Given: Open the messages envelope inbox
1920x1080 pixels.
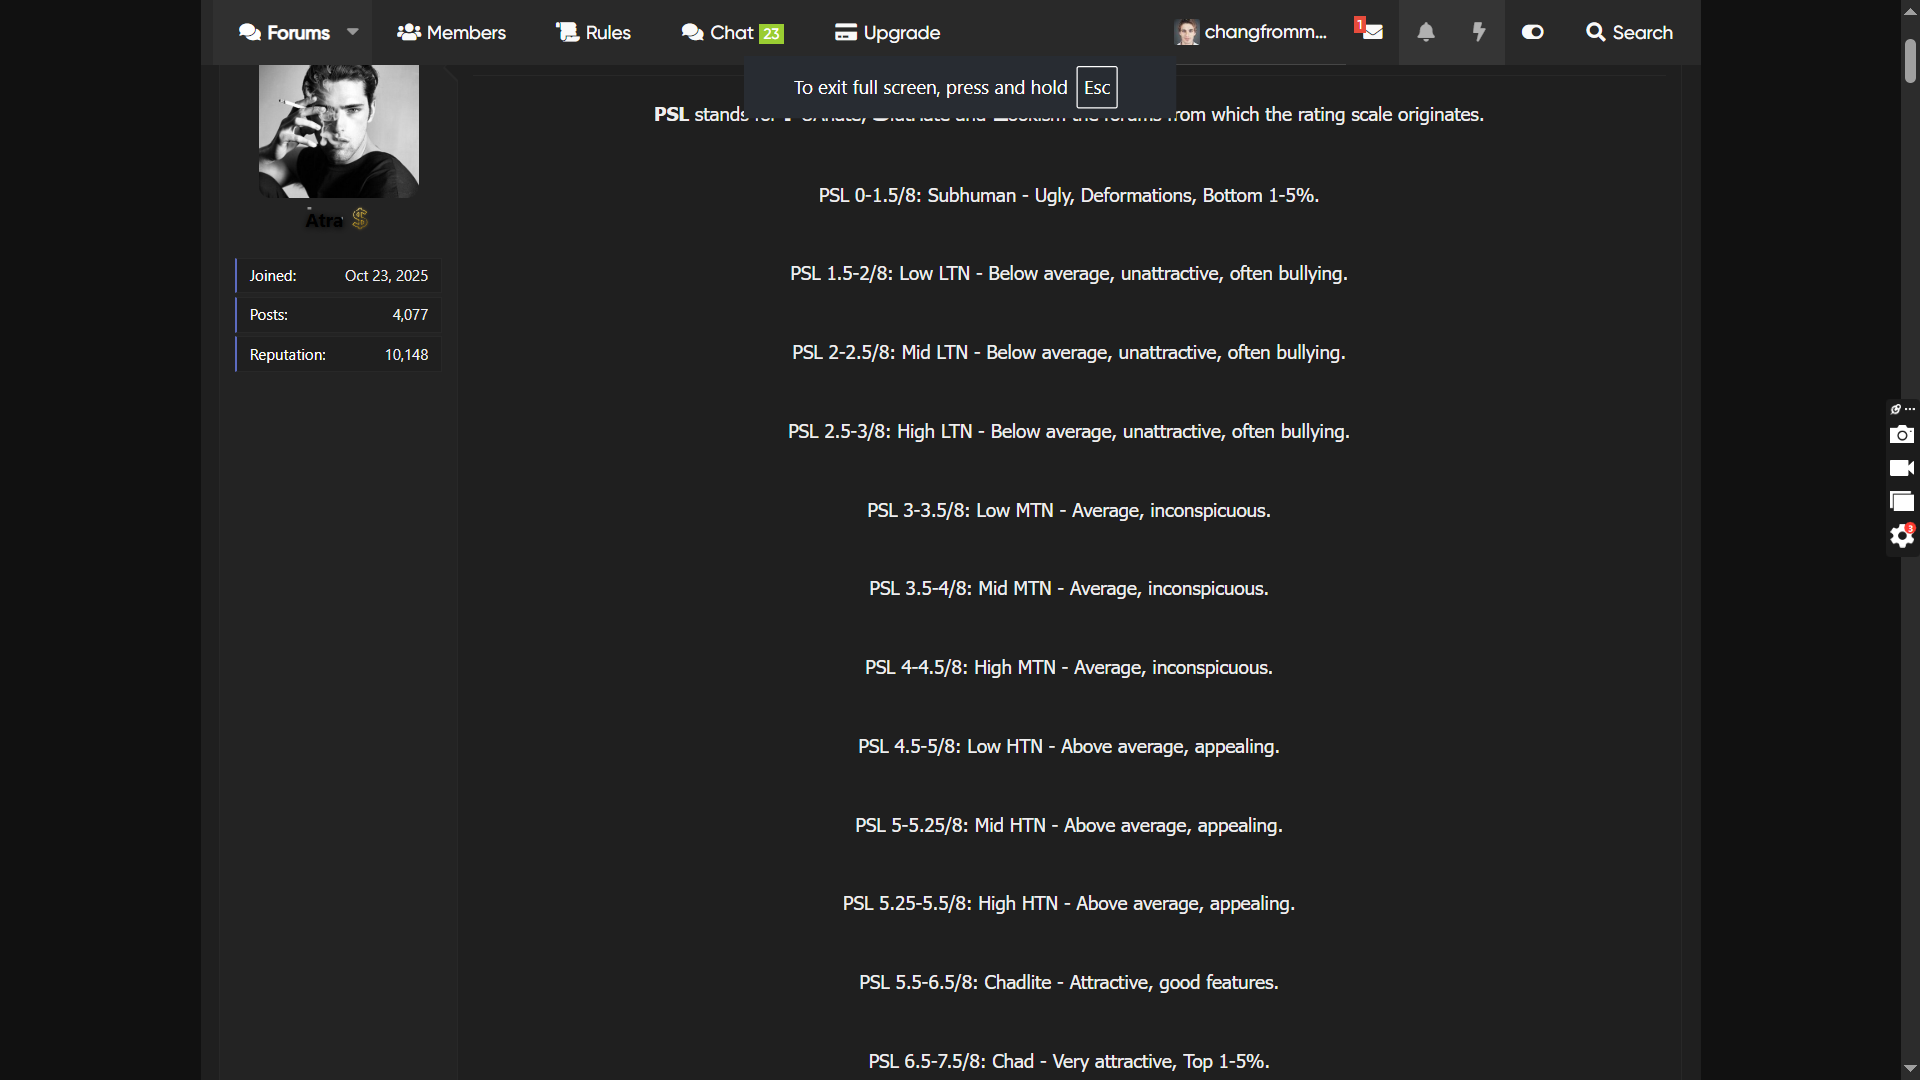Looking at the screenshot, I should tap(1372, 32).
